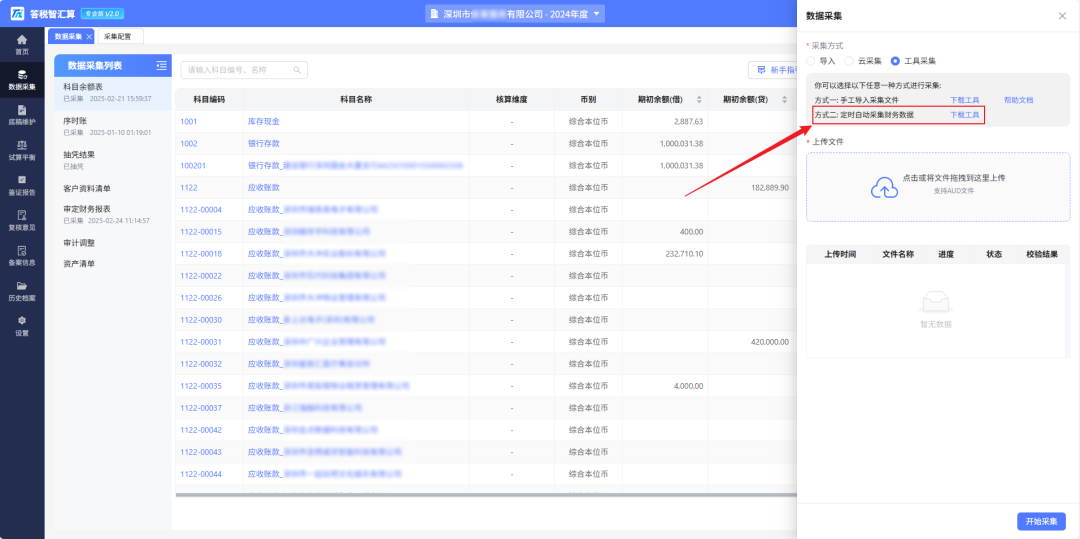The width and height of the screenshot is (1080, 539).
Task: Click the 上传时间 column header
Action: tap(840, 255)
